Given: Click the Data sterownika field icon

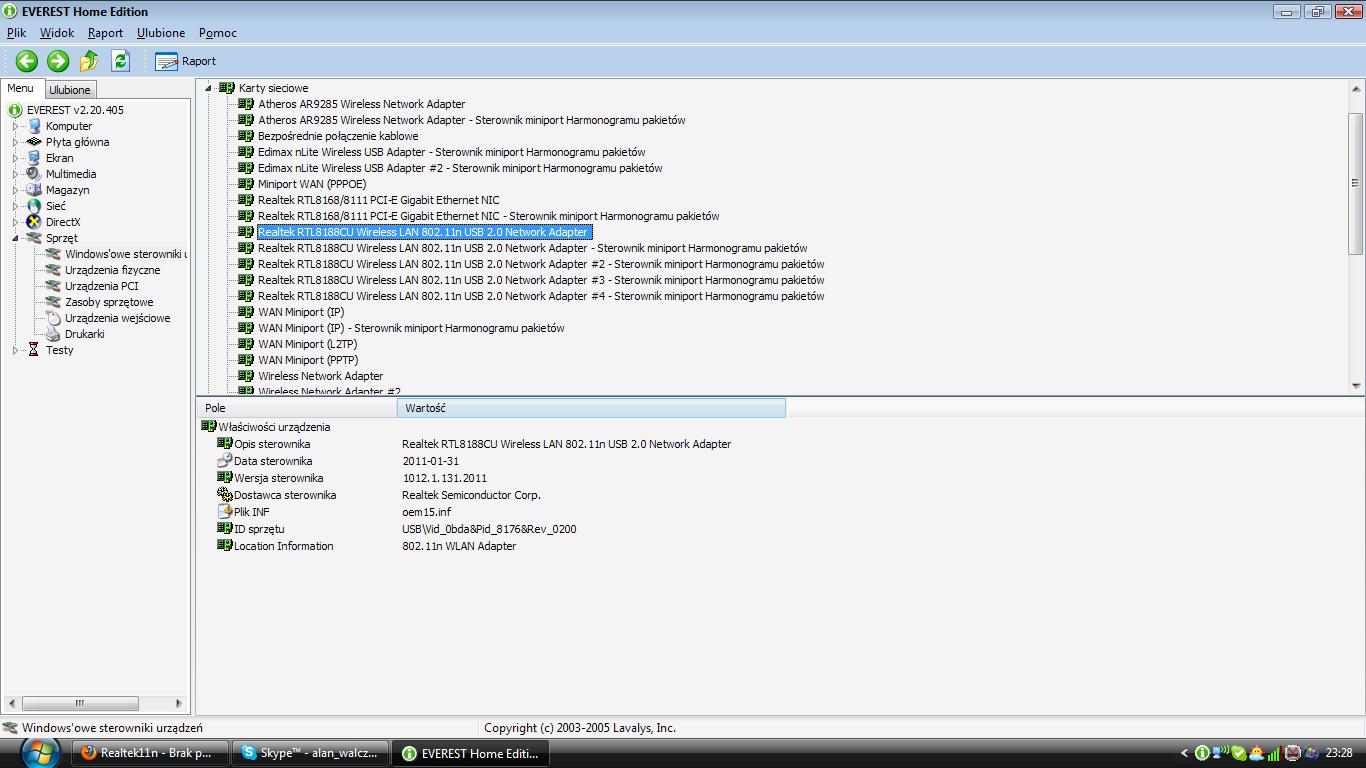Looking at the screenshot, I should [x=225, y=461].
